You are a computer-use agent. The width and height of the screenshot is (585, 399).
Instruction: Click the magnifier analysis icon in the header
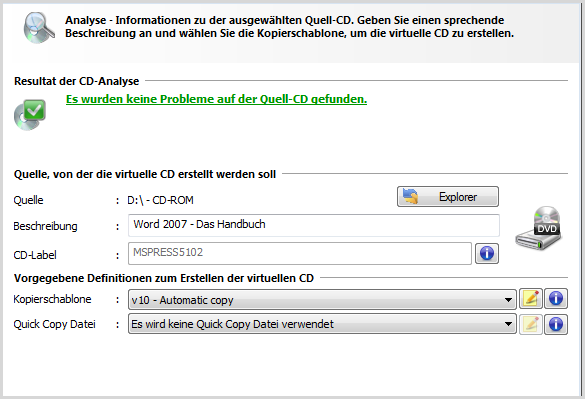38,27
